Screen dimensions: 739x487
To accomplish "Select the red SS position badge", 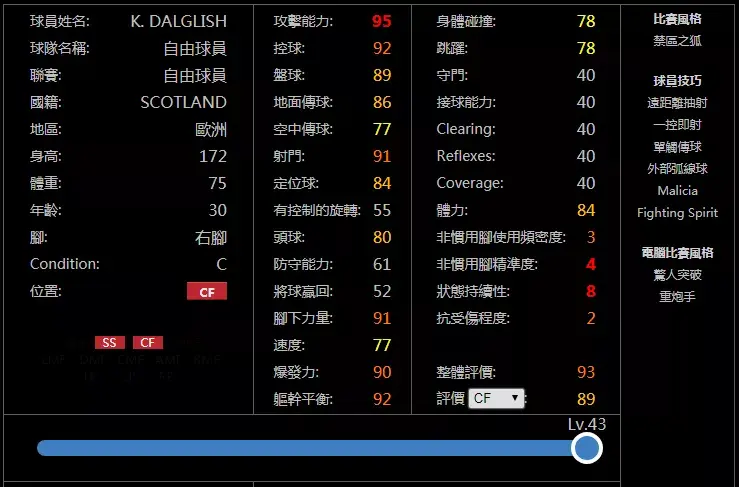I will click(x=110, y=343).
